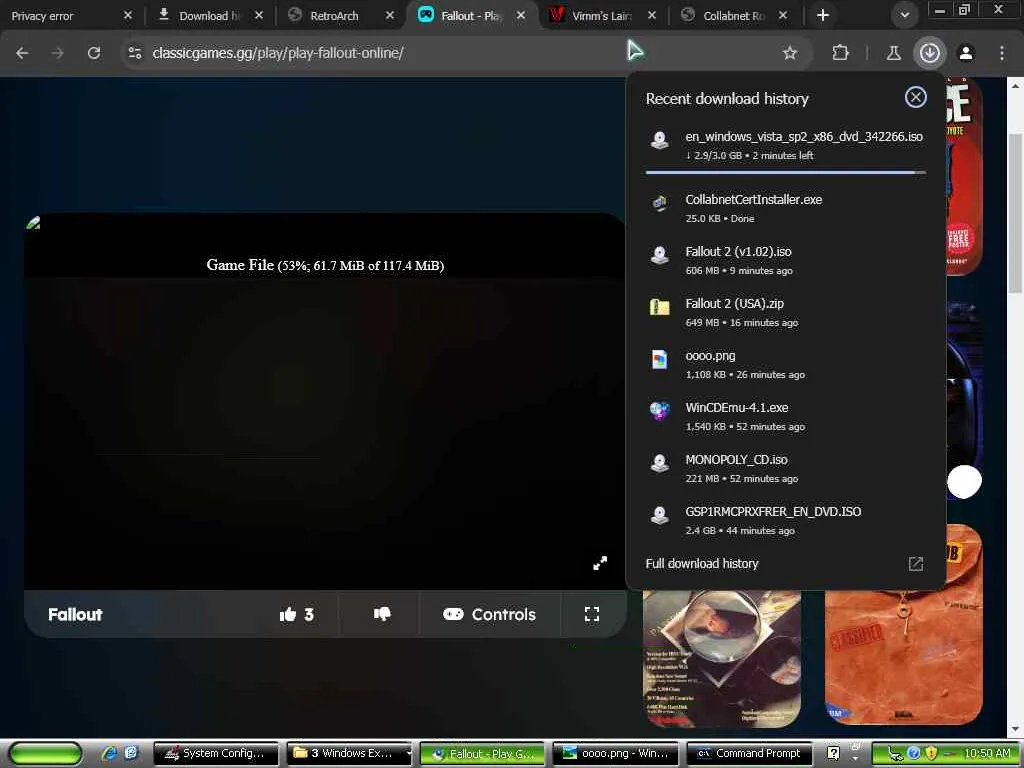Open the red poster game thumbnail
This screenshot has width=1024, height=768.
[965, 176]
